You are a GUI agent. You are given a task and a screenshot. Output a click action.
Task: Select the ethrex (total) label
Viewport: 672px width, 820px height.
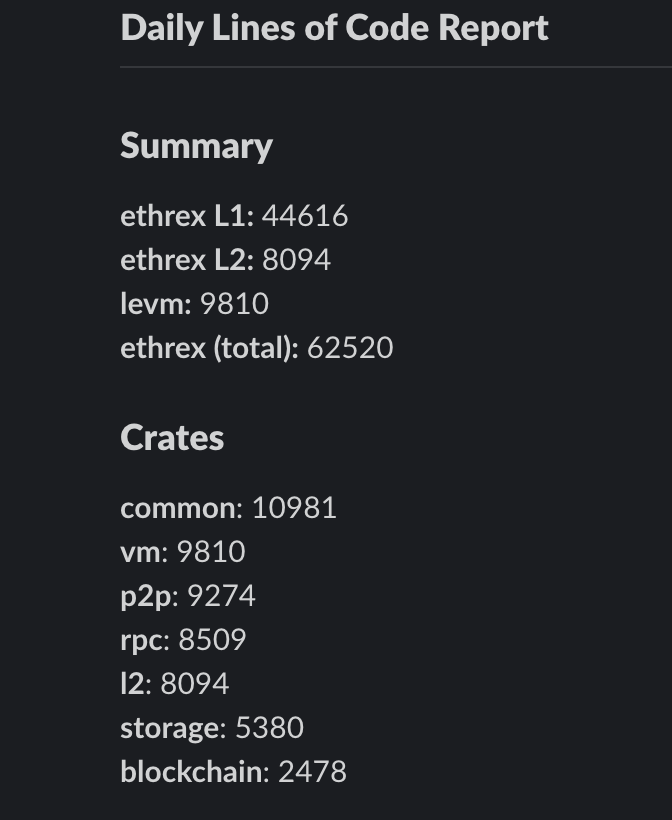[208, 348]
